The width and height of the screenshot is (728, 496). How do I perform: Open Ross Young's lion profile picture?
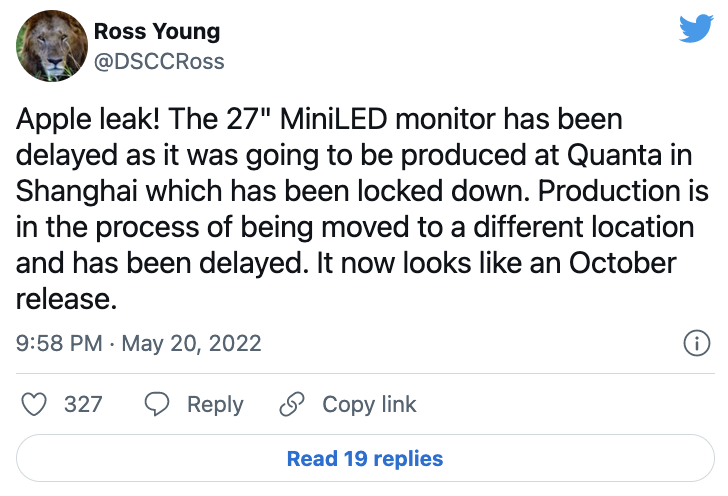(x=46, y=47)
